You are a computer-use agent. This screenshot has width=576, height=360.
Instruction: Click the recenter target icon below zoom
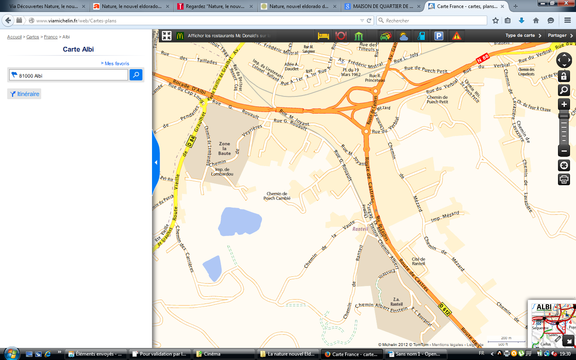(564, 165)
